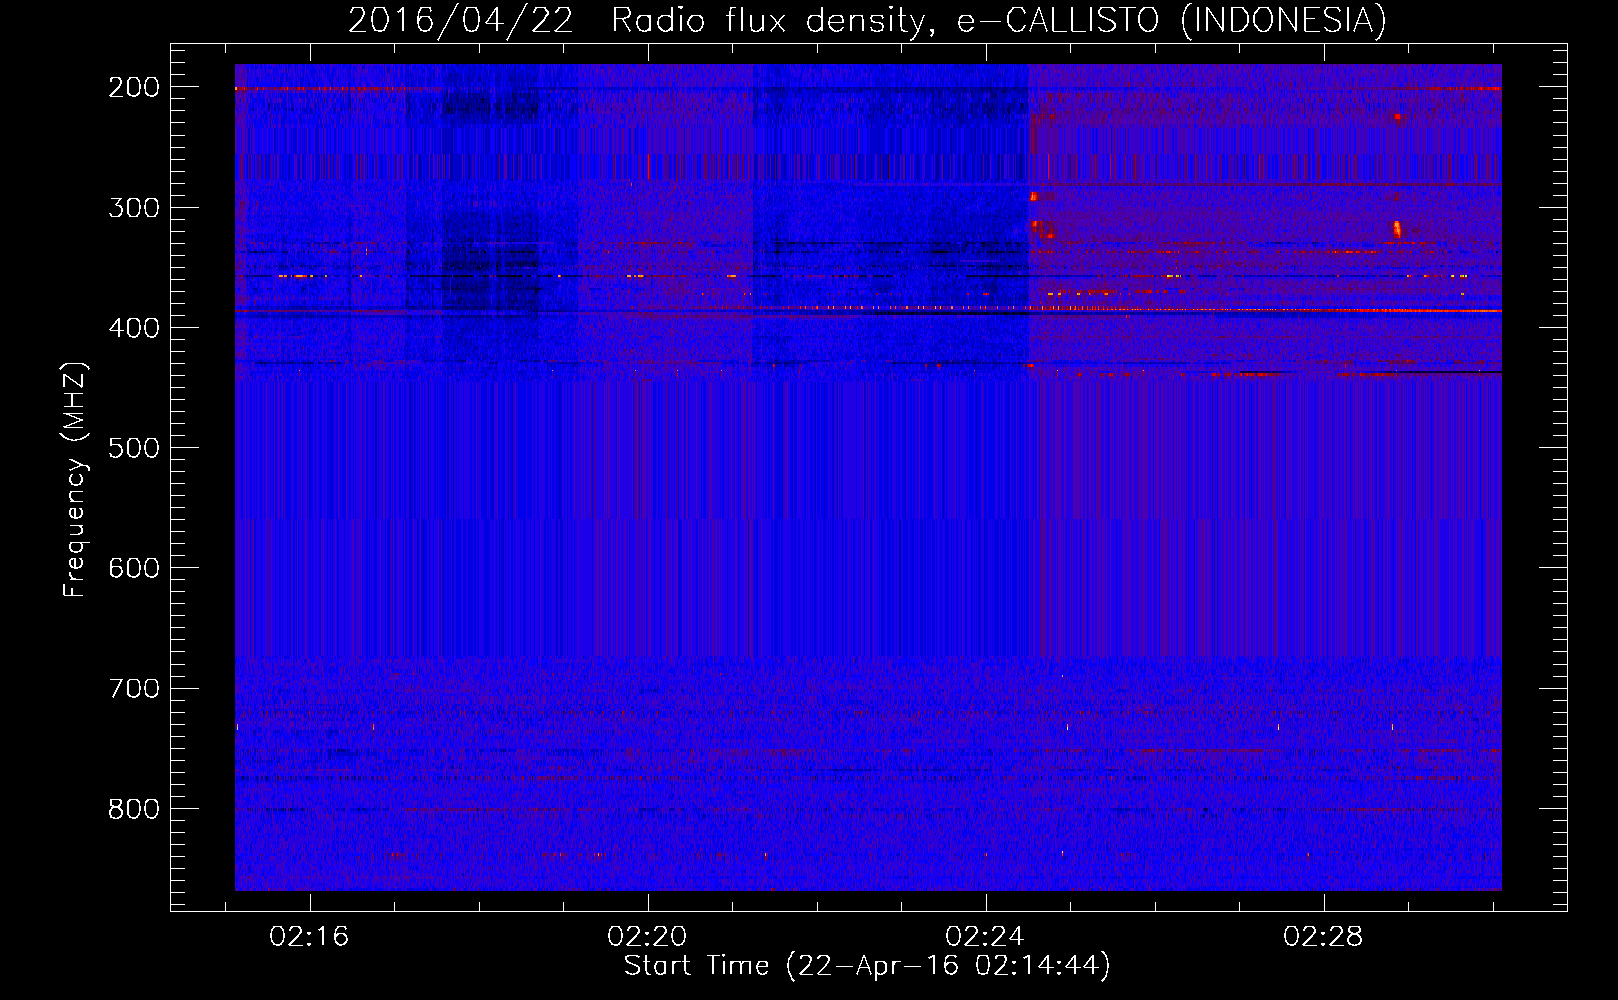1618x1000 pixels.
Task: Click the 02:24 time tick label
Action: (985, 937)
